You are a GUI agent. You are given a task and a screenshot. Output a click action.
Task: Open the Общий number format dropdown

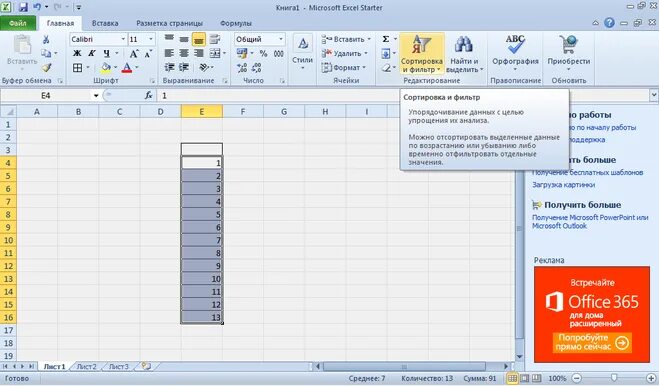281,39
